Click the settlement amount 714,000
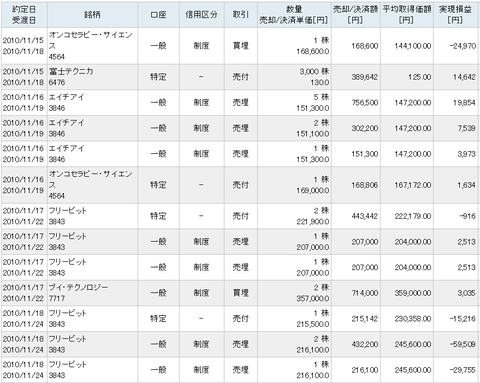 pos(365,293)
